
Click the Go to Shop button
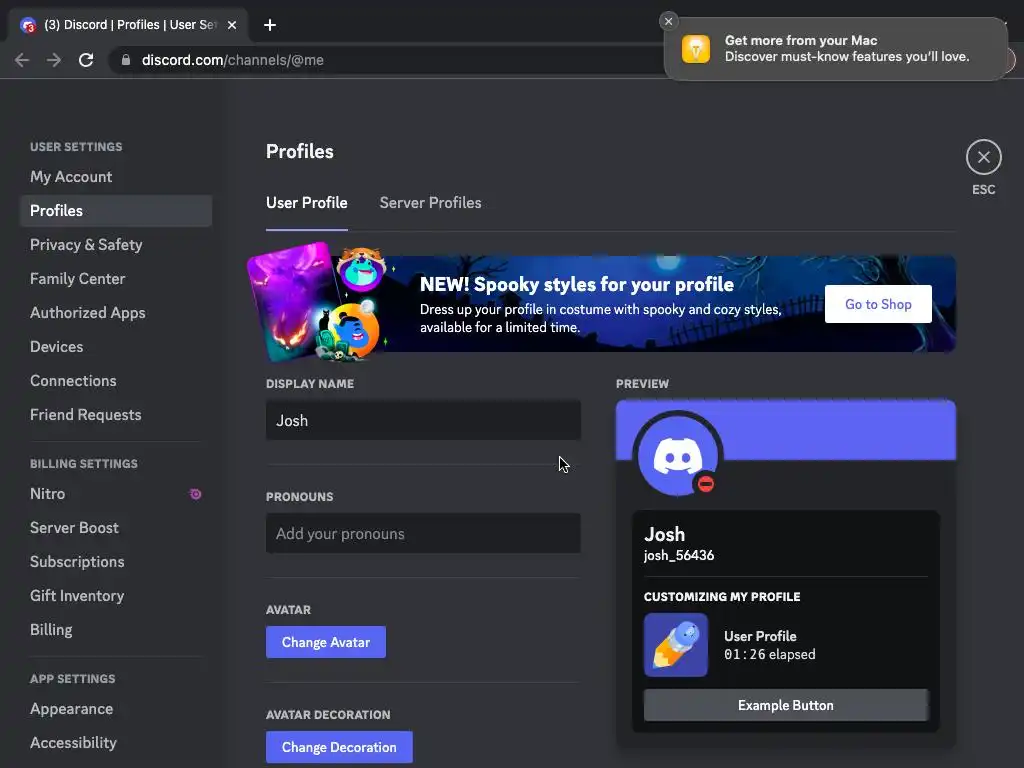pyautogui.click(x=878, y=304)
